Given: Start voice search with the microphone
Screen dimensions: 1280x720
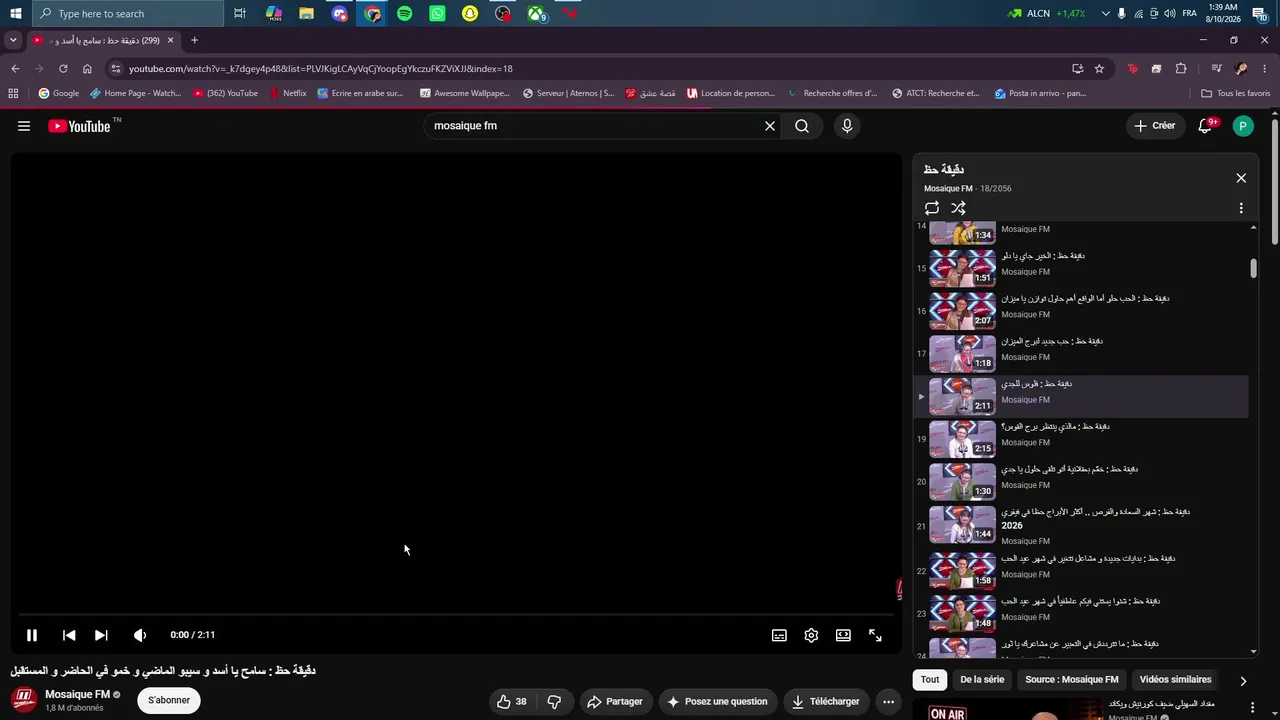Looking at the screenshot, I should pyautogui.click(x=847, y=126).
